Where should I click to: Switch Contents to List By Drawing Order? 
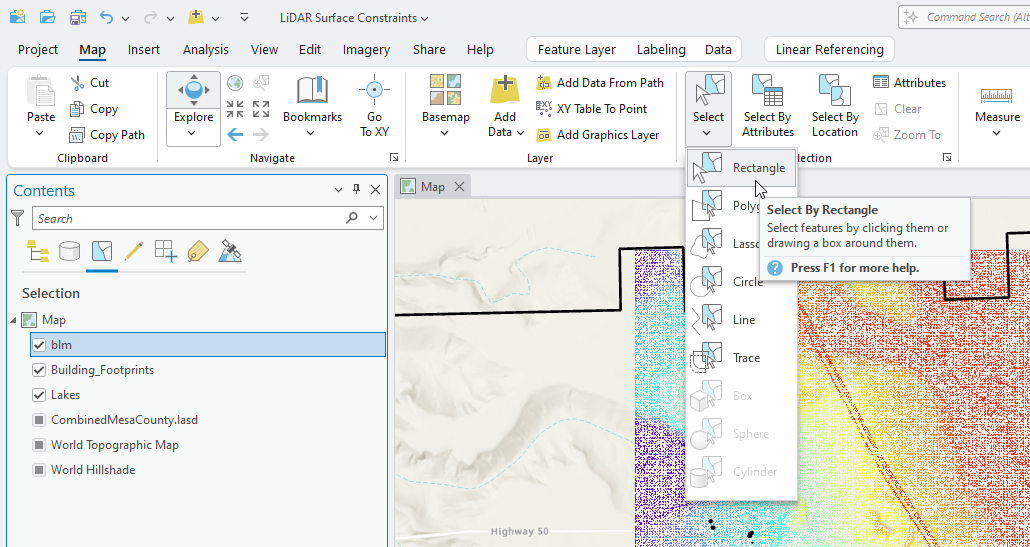click(38, 251)
